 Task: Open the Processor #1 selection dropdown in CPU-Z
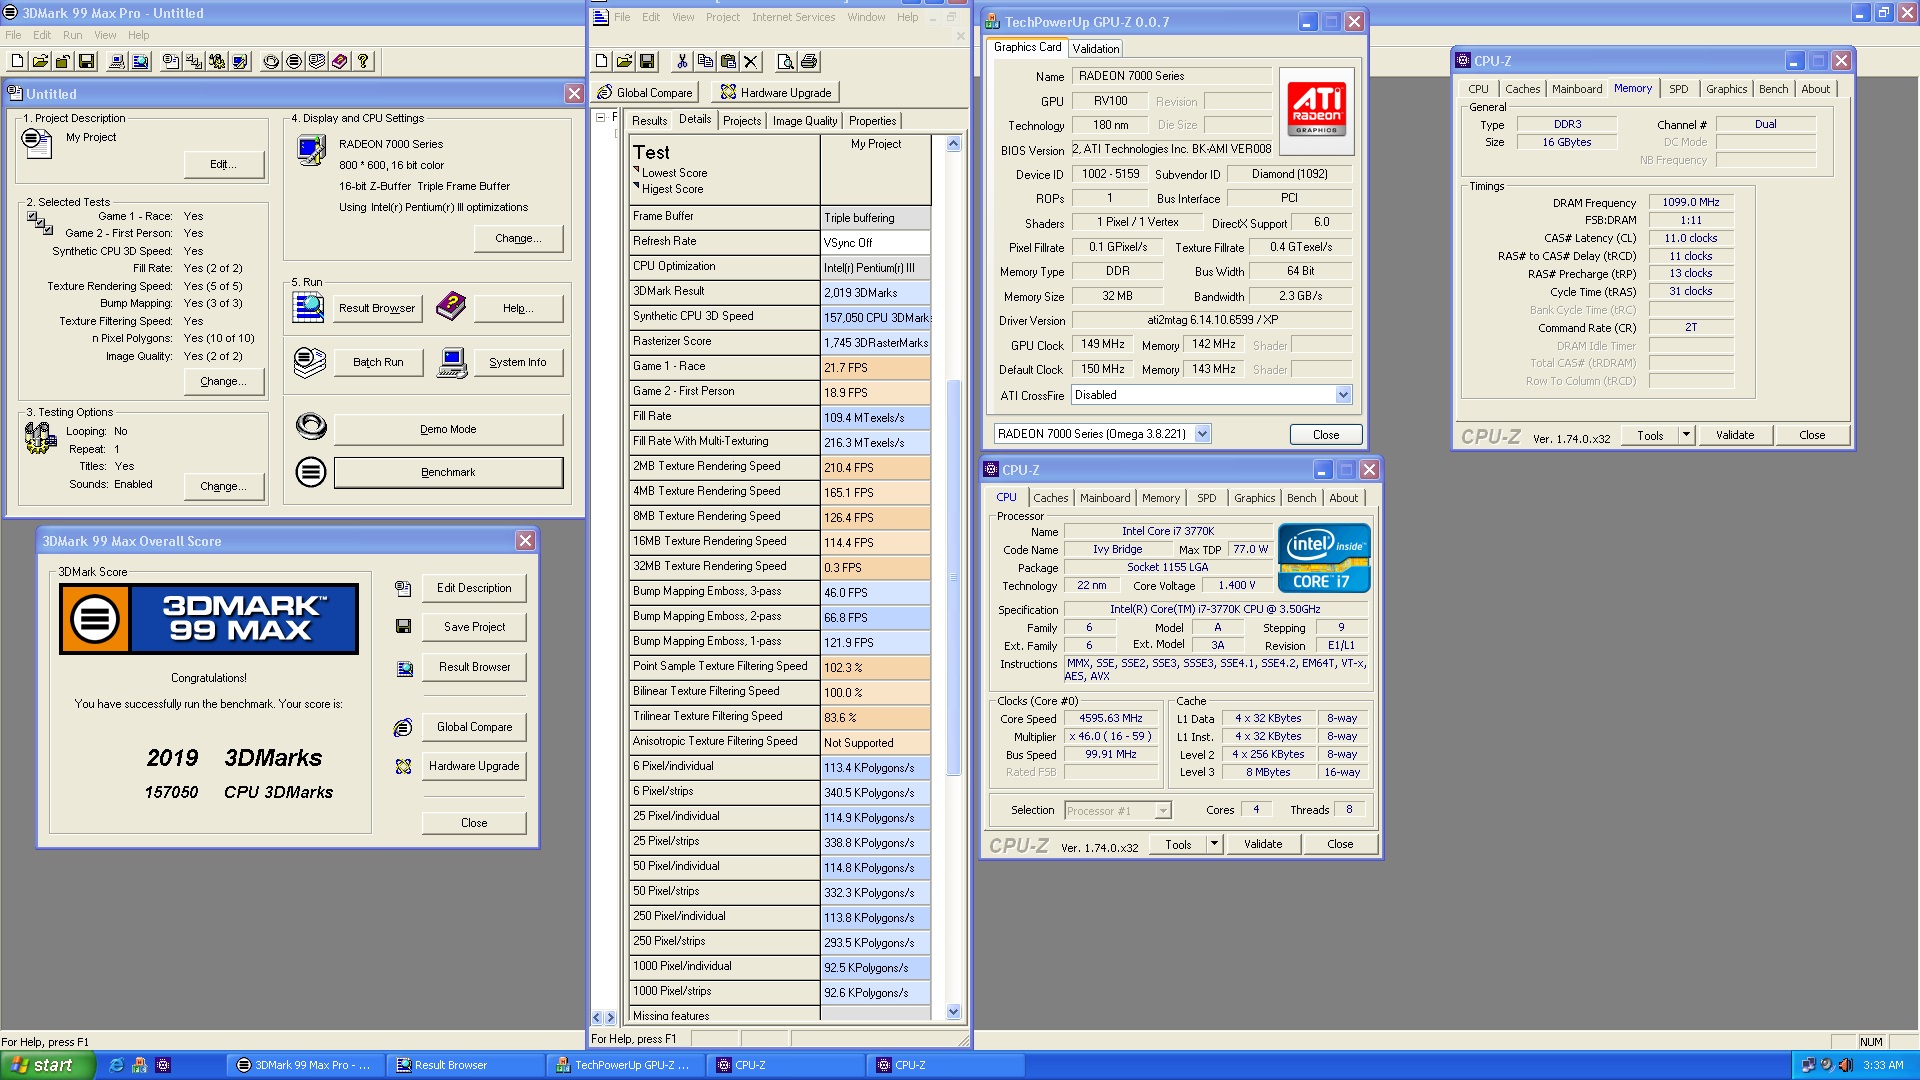click(1163, 811)
